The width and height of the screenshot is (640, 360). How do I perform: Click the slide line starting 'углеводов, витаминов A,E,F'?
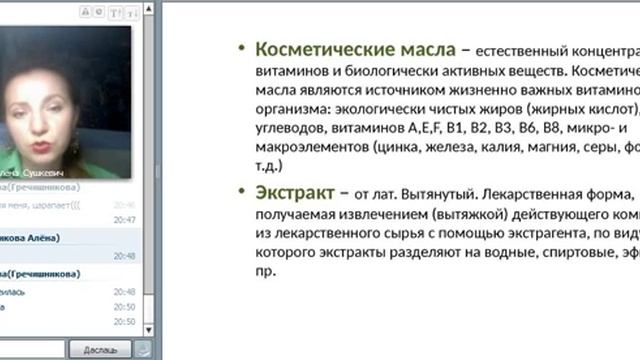441,128
